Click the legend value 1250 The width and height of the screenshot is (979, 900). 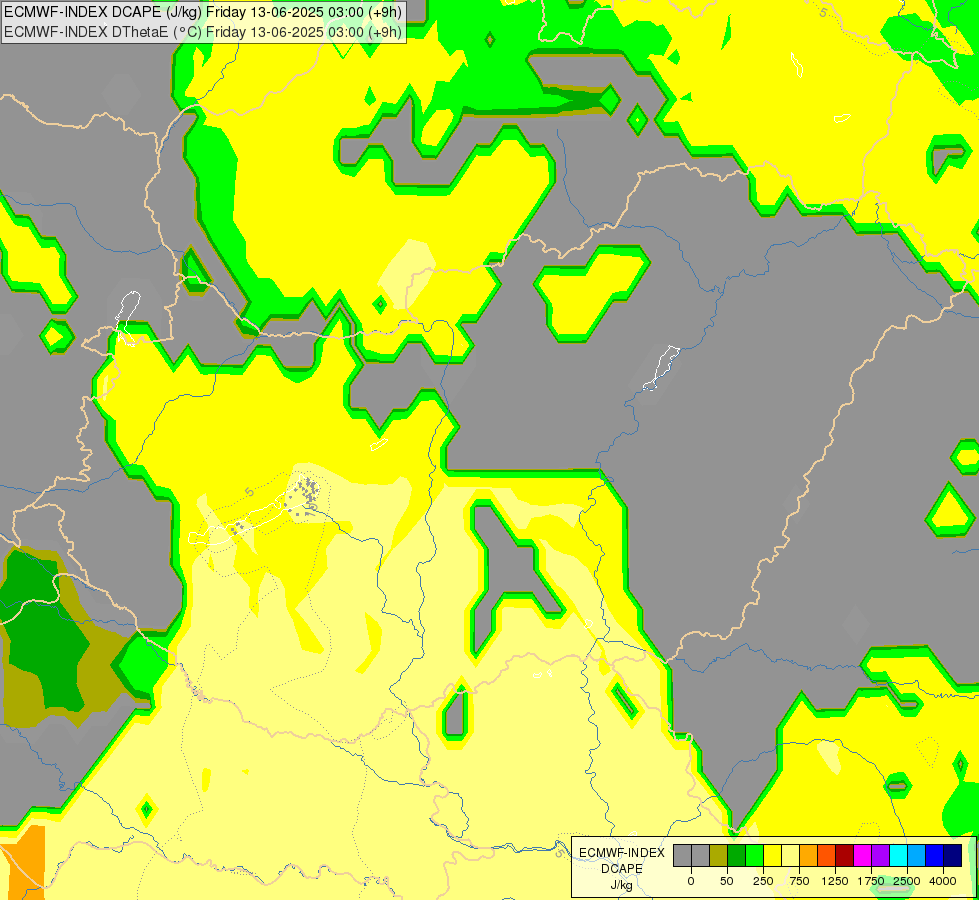[835, 881]
